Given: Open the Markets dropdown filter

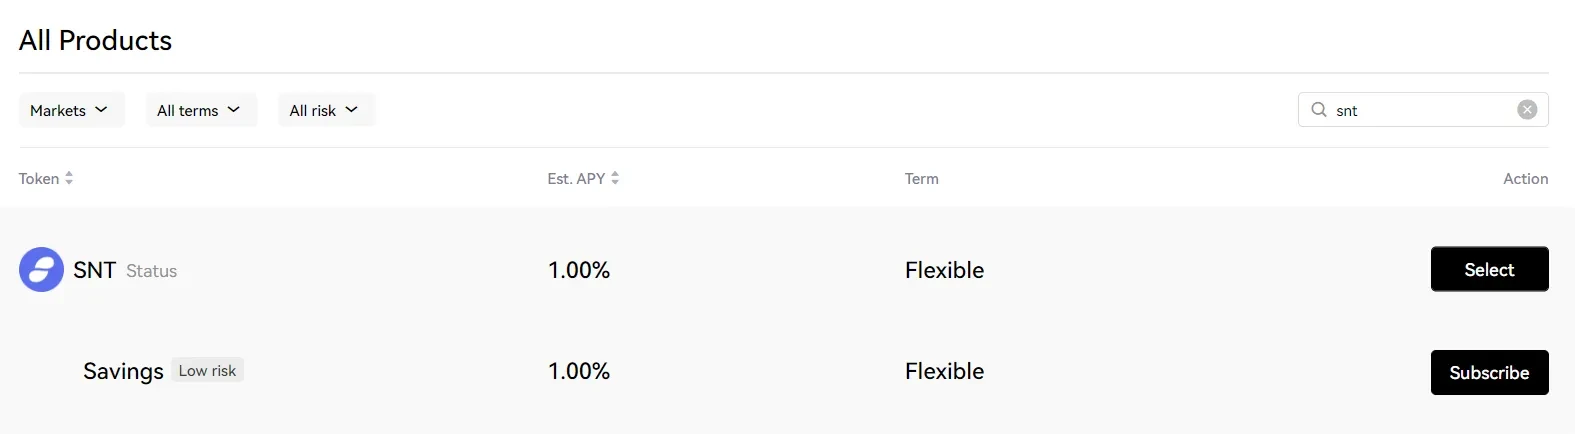Looking at the screenshot, I should pyautogui.click(x=71, y=110).
